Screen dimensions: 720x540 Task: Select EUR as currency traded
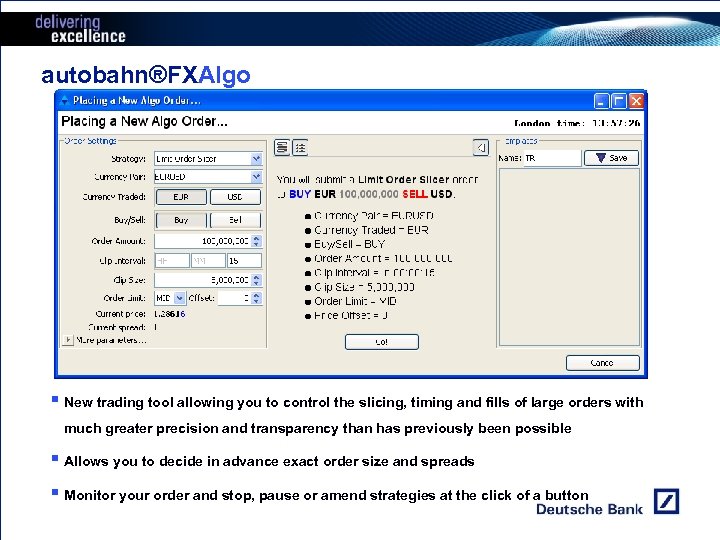181,197
